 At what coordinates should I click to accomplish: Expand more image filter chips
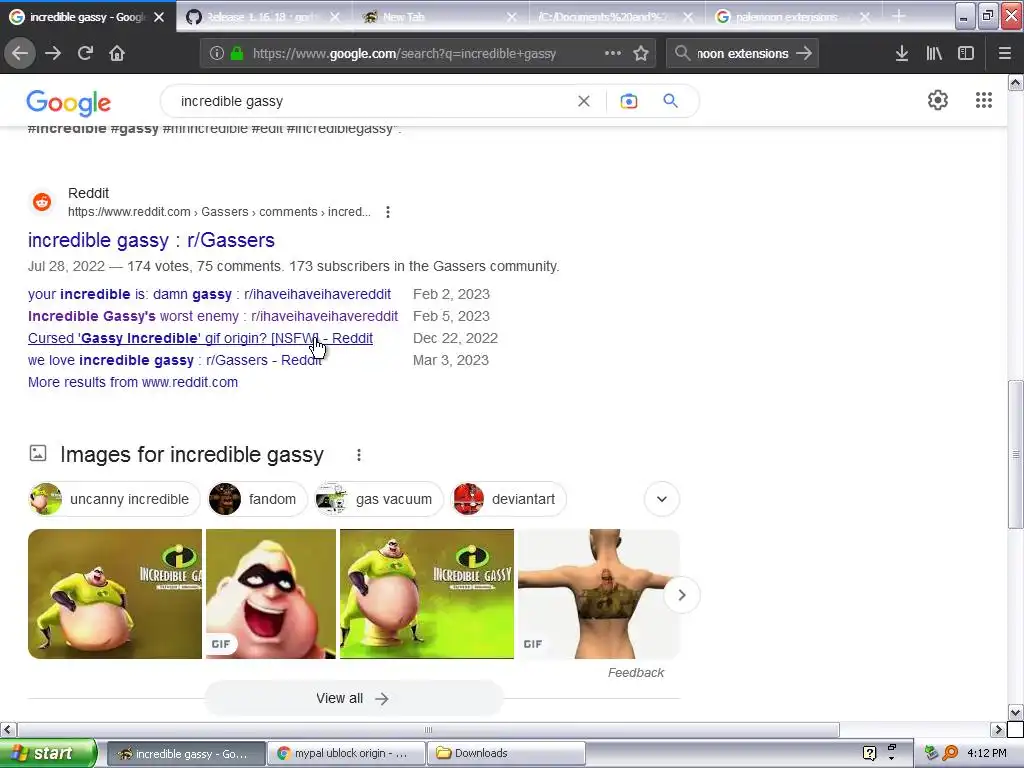point(662,500)
